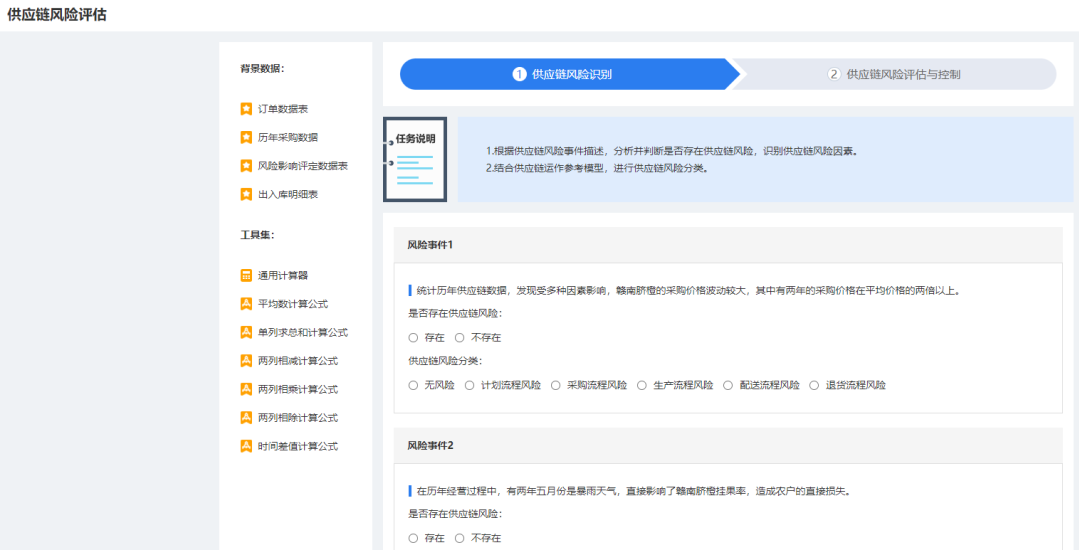Click the 风险事件2 header

click(x=728, y=445)
